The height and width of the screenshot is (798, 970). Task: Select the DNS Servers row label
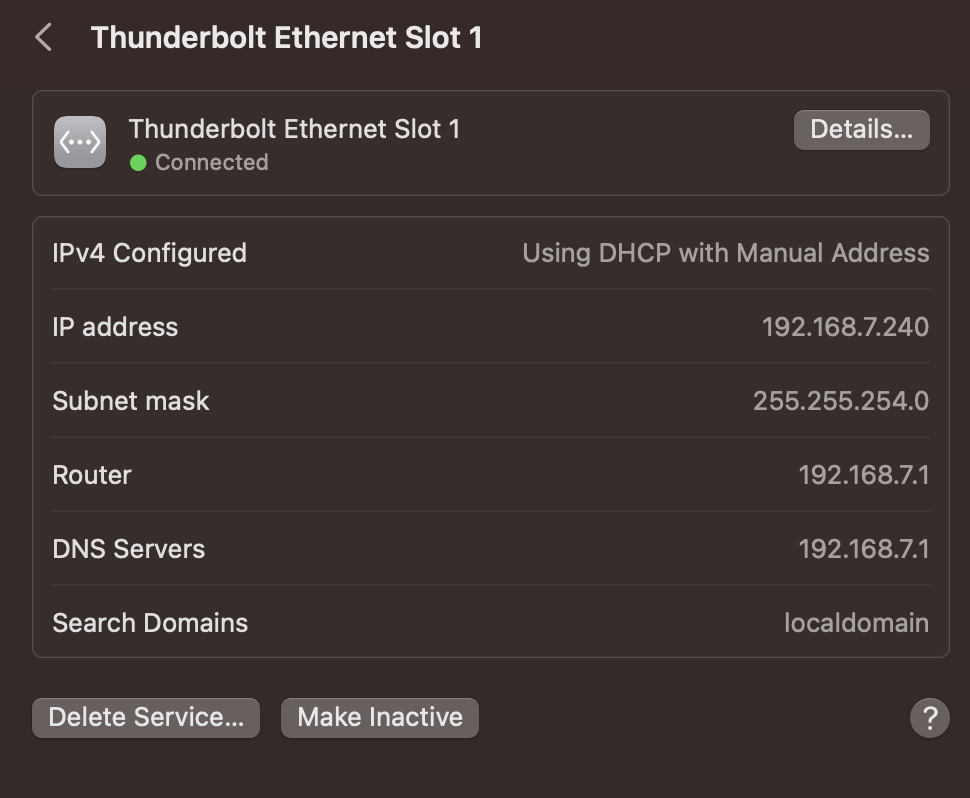128,549
